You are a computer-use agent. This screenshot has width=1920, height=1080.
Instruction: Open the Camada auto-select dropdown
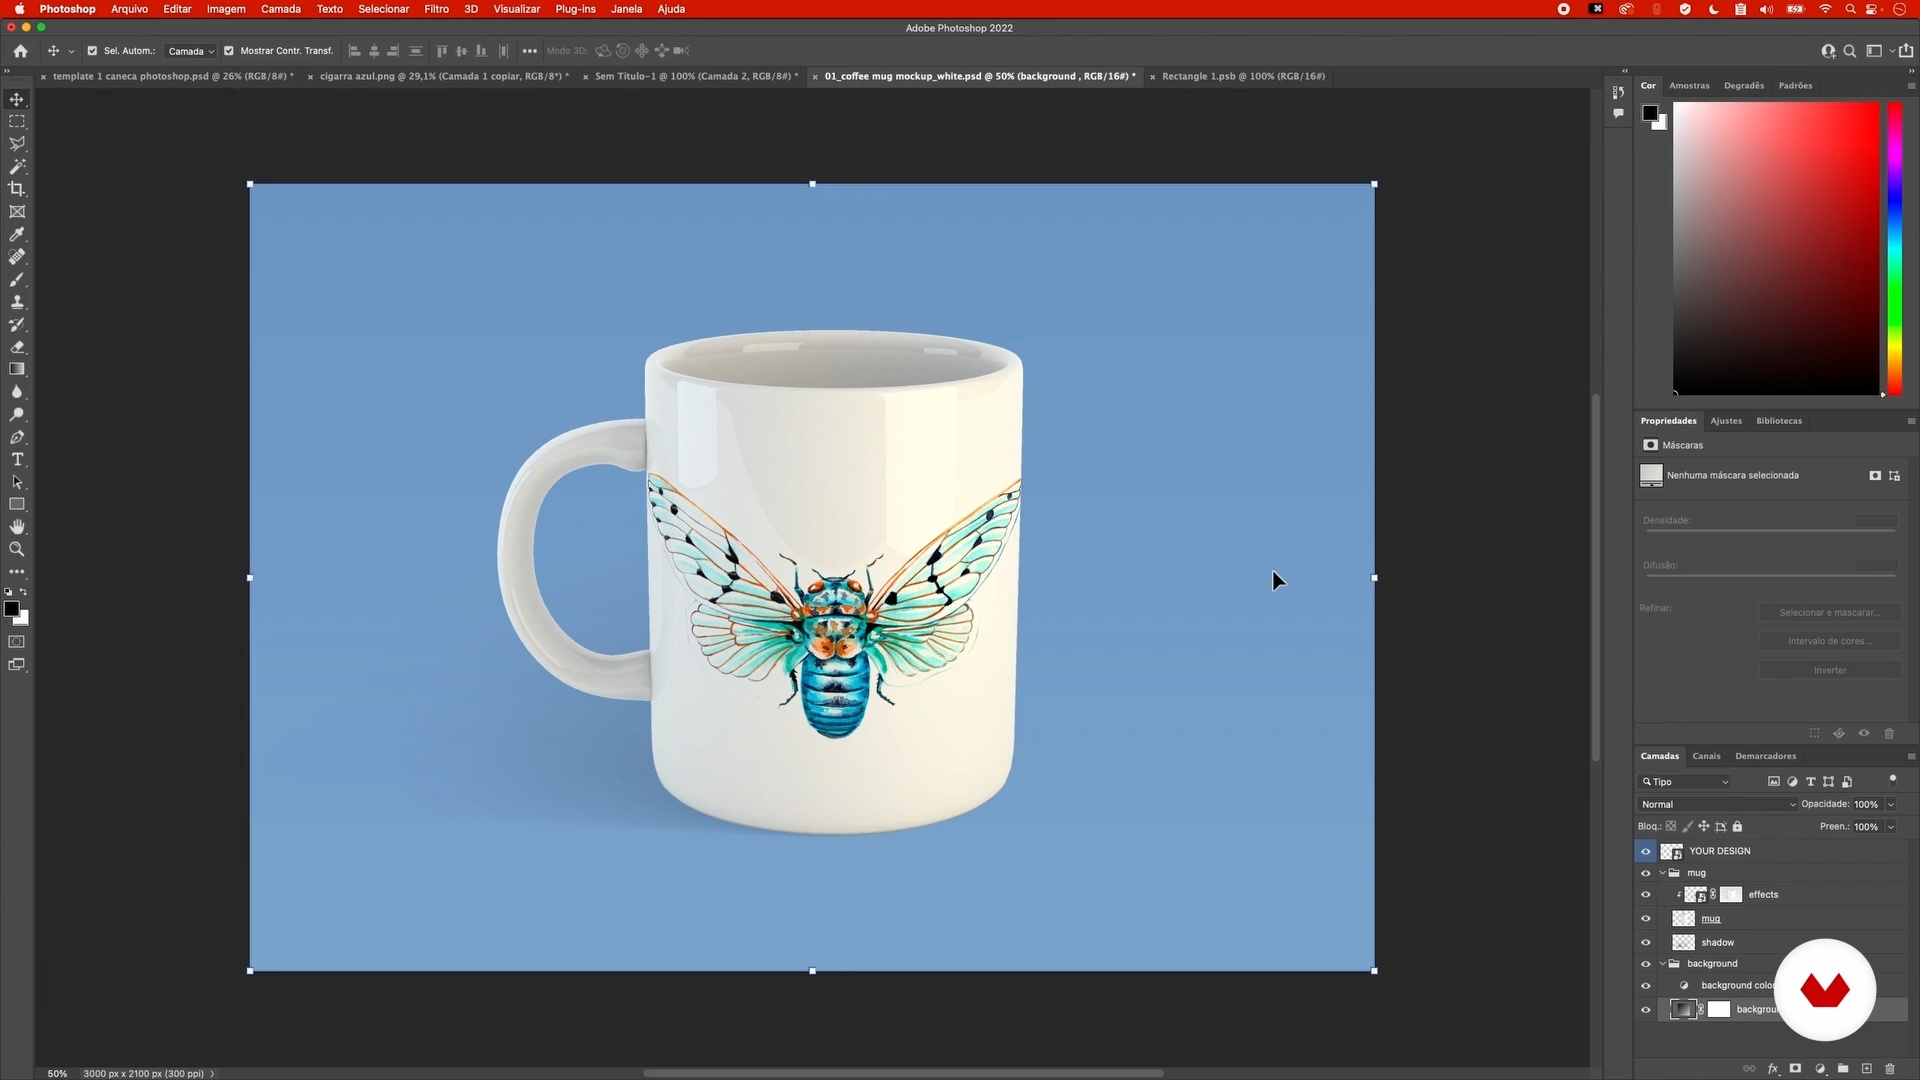(190, 51)
